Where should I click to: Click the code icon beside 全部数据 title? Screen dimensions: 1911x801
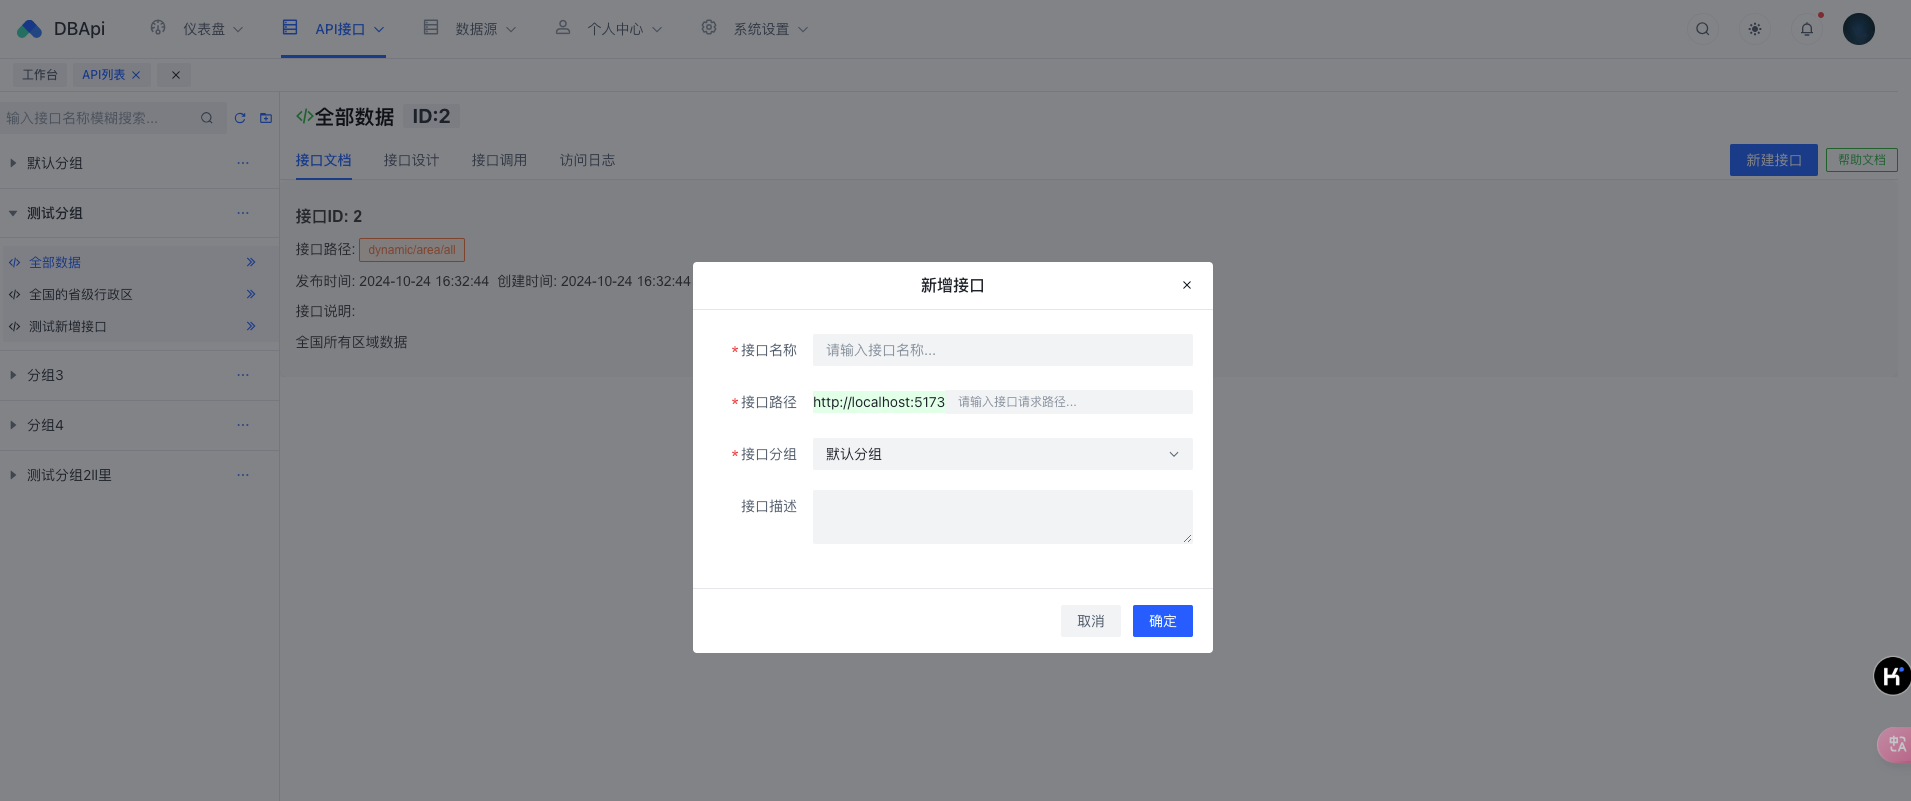(304, 116)
